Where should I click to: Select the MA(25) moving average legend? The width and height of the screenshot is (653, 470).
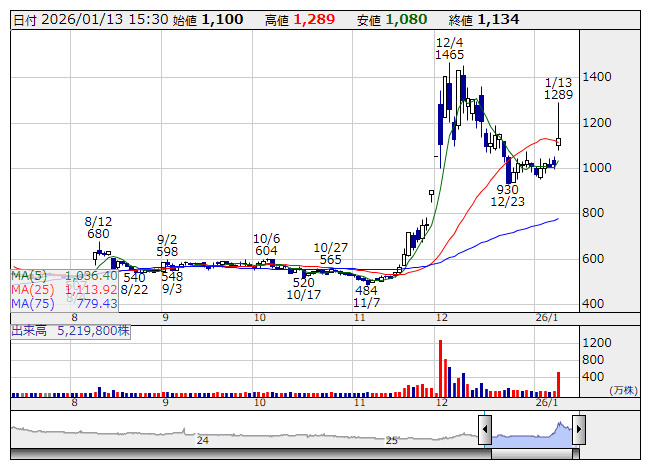click(x=64, y=289)
